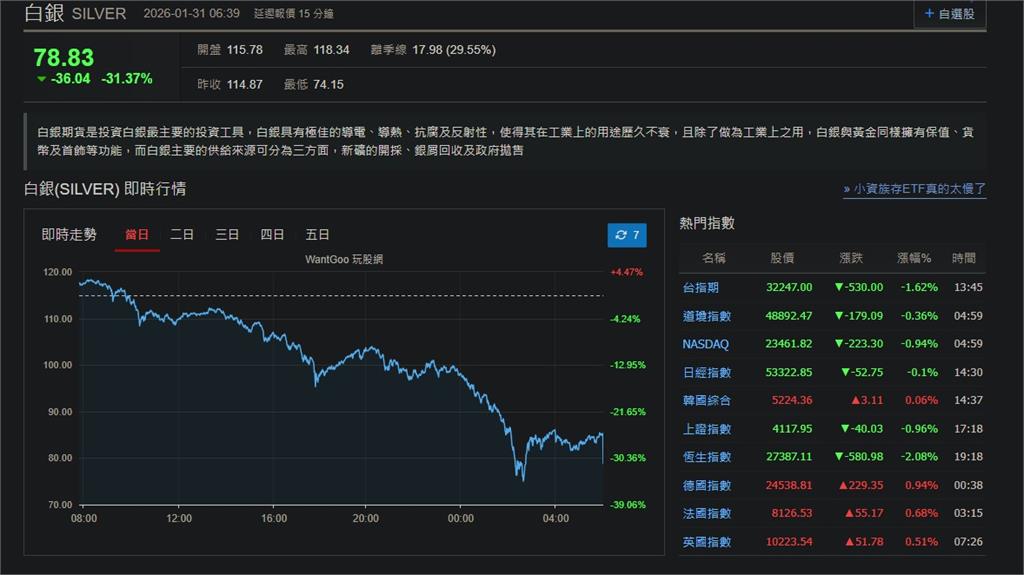This screenshot has width=1024, height=575.
Task: Click the 韓國綜合 price 5224.36
Action: tap(792, 401)
